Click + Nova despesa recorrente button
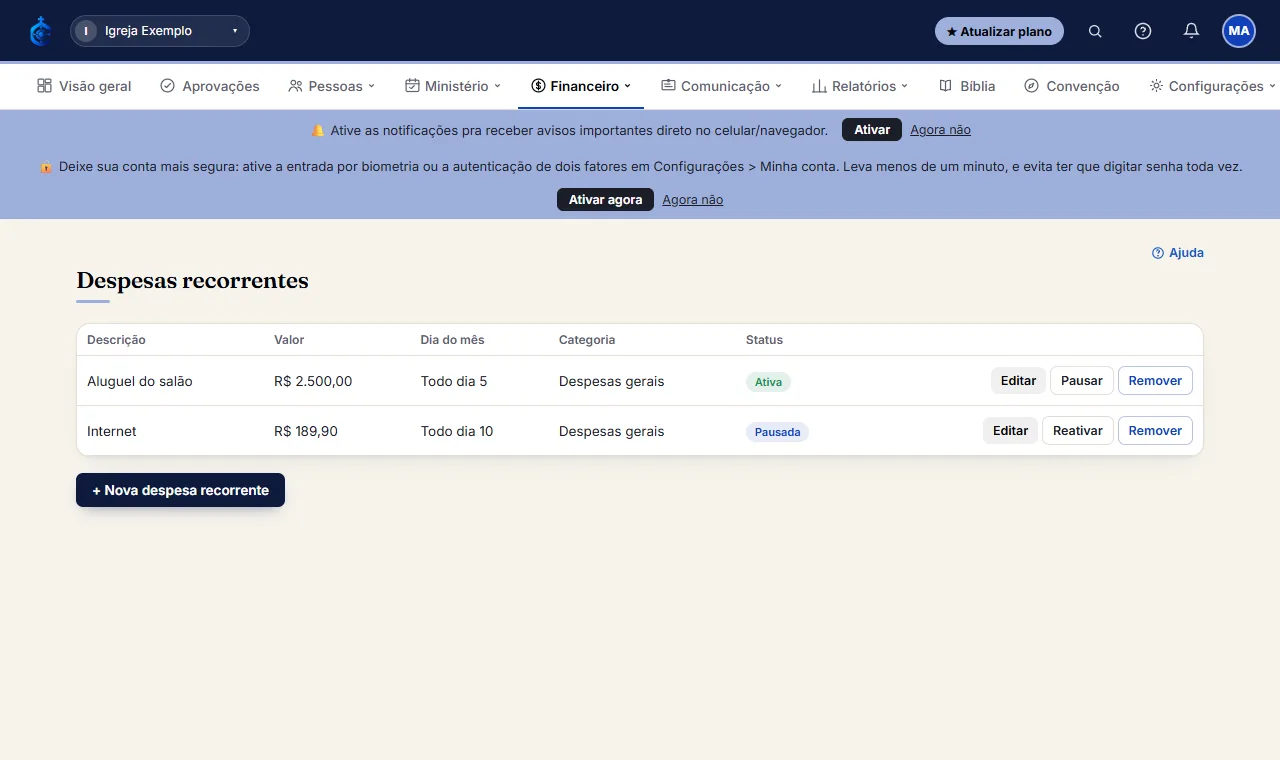 pyautogui.click(x=180, y=490)
